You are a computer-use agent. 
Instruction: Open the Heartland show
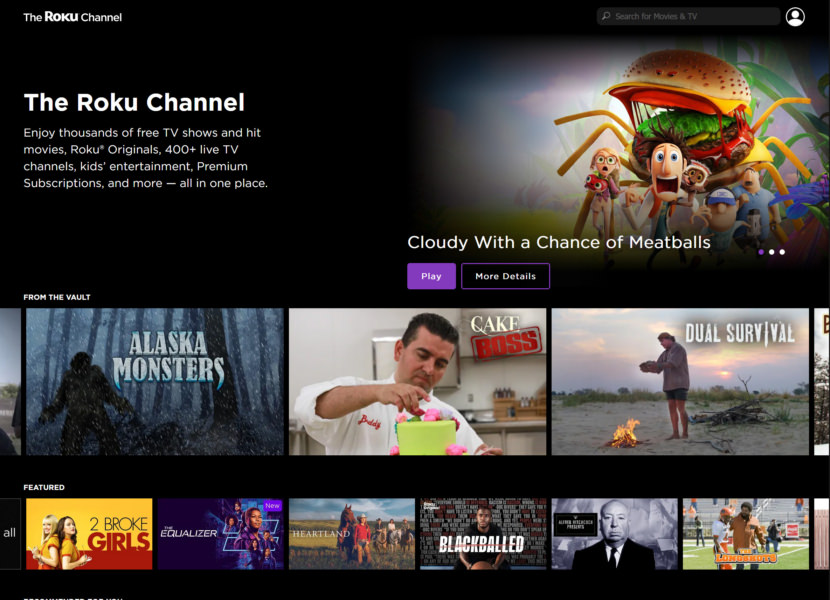tap(352, 533)
